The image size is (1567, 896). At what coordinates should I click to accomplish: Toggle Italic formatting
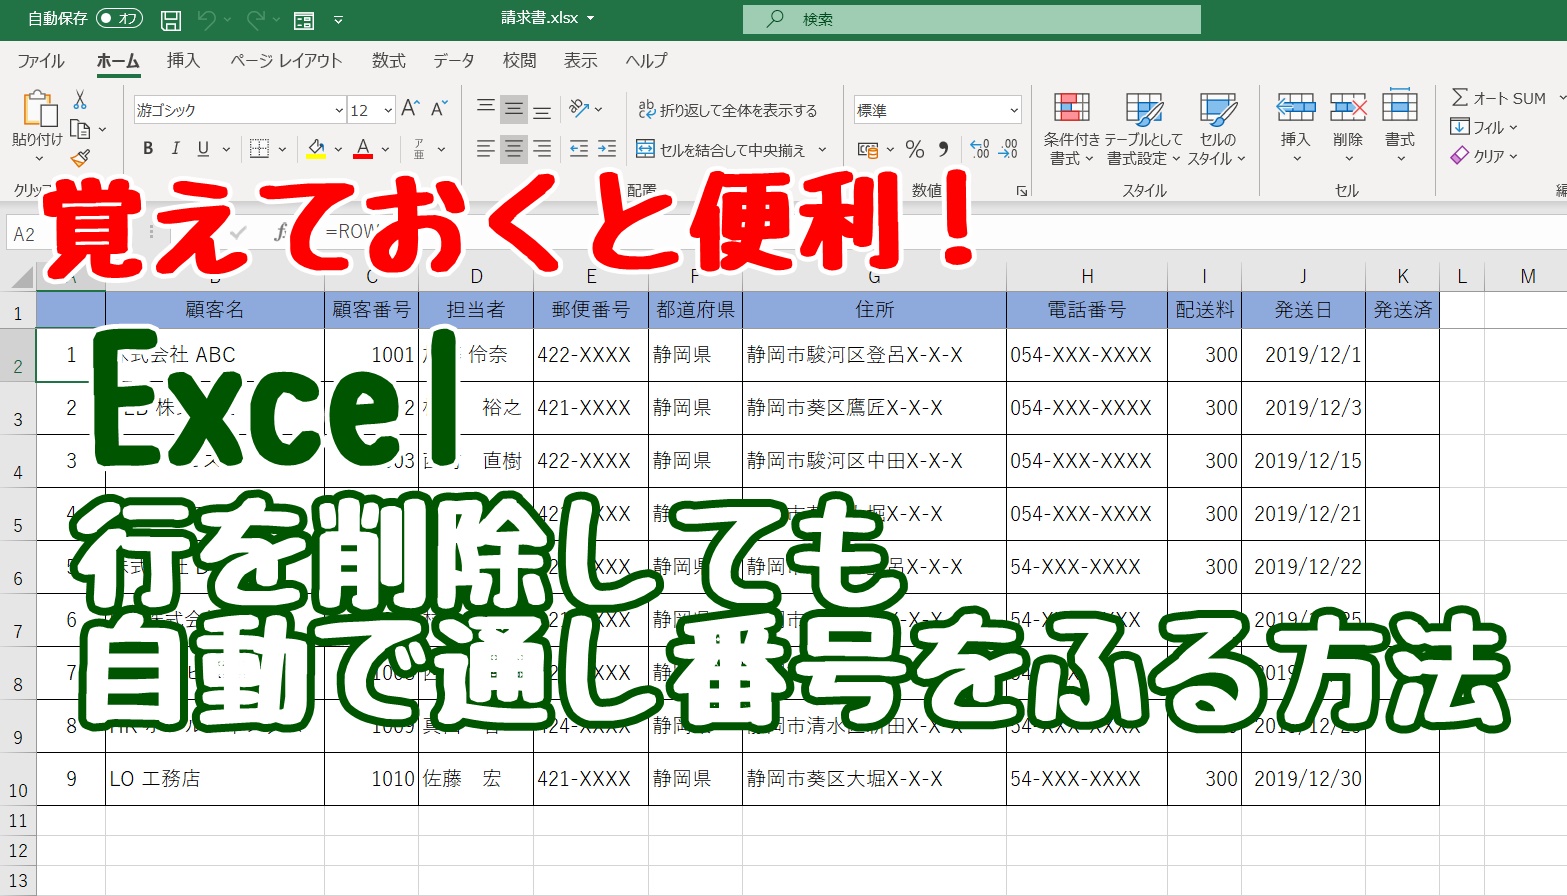click(x=176, y=149)
